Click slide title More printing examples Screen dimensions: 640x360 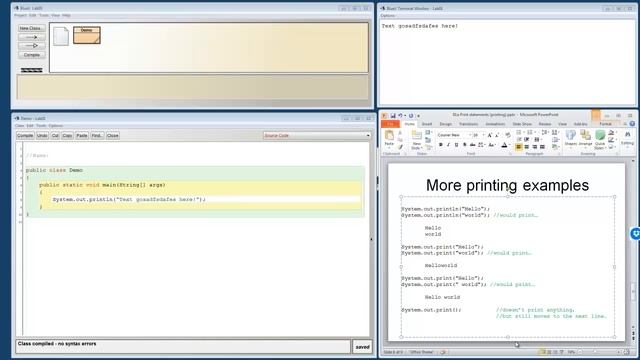pos(507,185)
